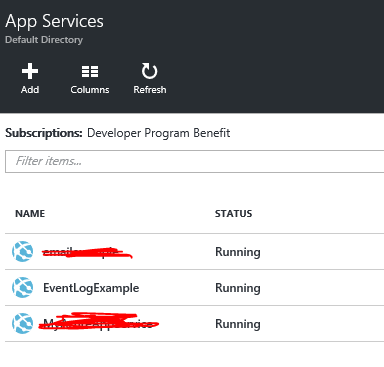Click the Refresh circular arrow icon
The height and width of the screenshot is (367, 384).
click(x=149, y=71)
